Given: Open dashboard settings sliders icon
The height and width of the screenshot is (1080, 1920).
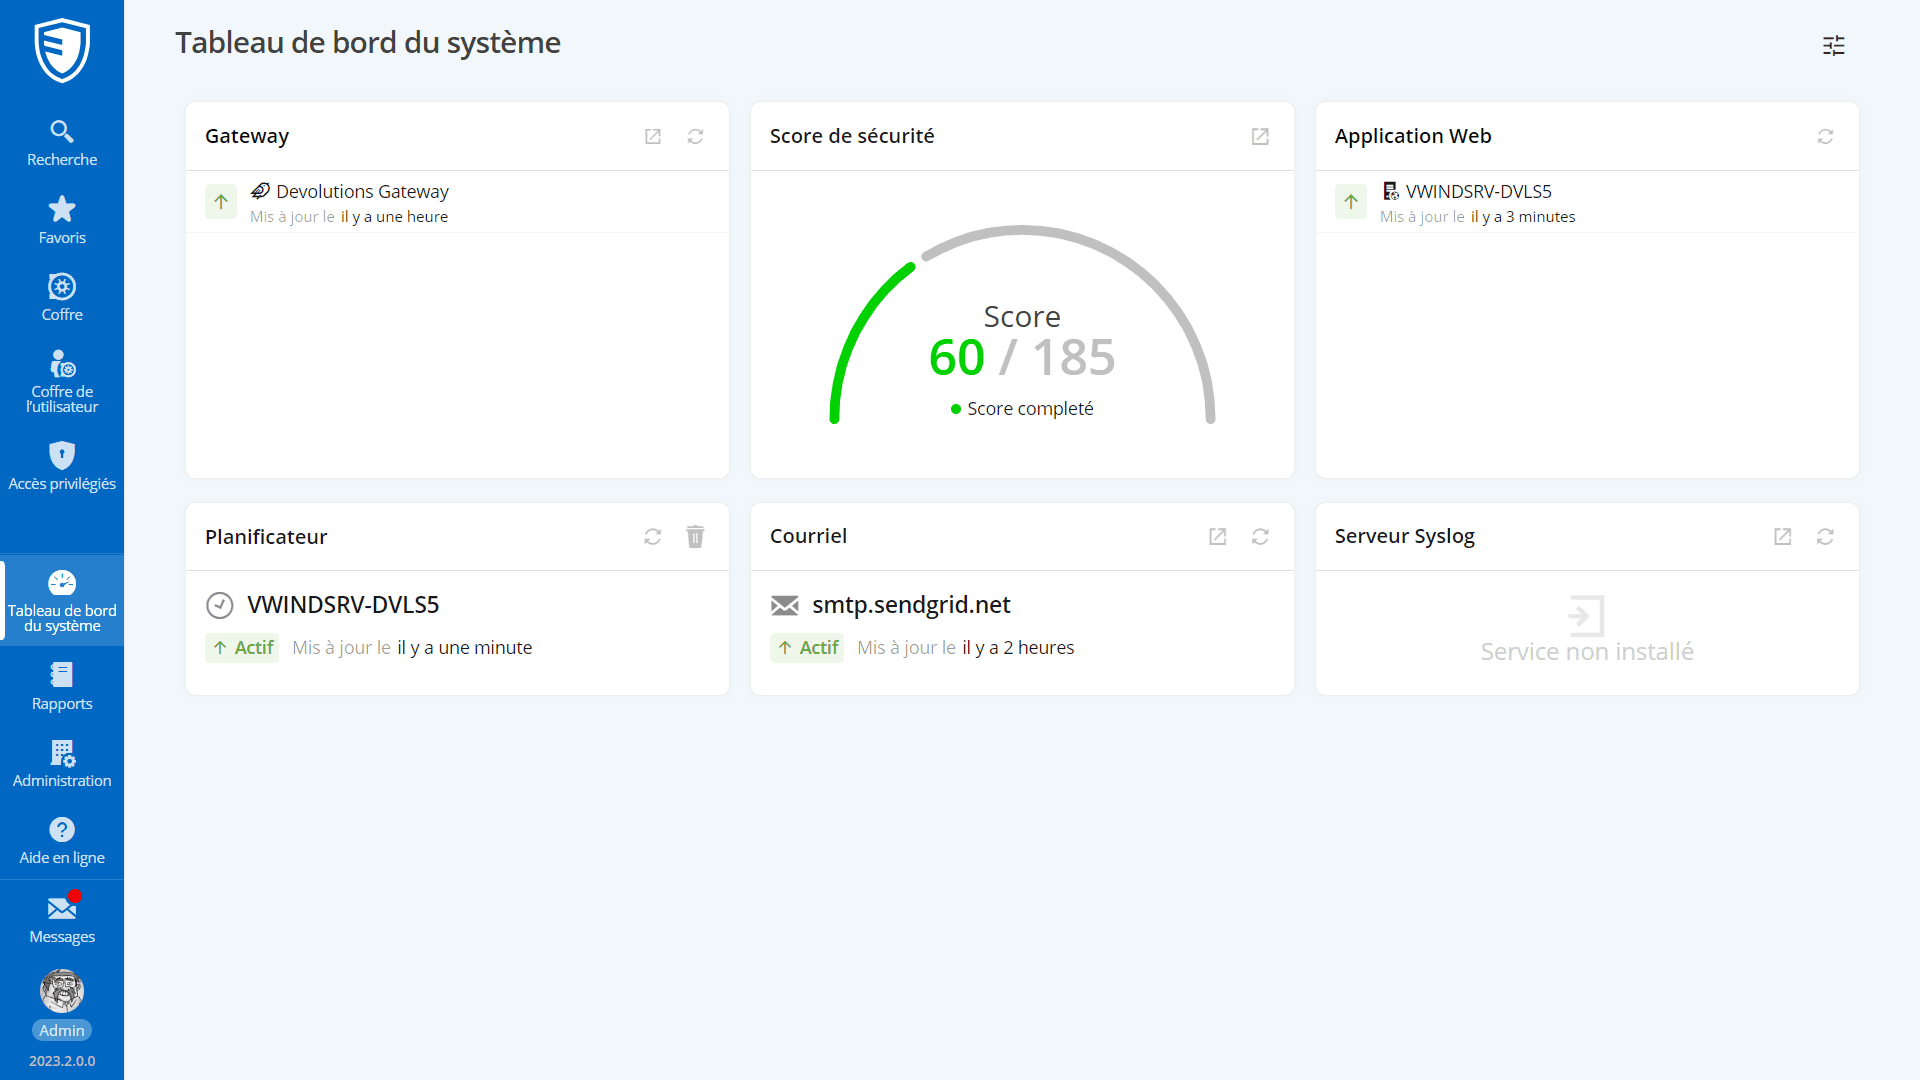Looking at the screenshot, I should 1833,45.
